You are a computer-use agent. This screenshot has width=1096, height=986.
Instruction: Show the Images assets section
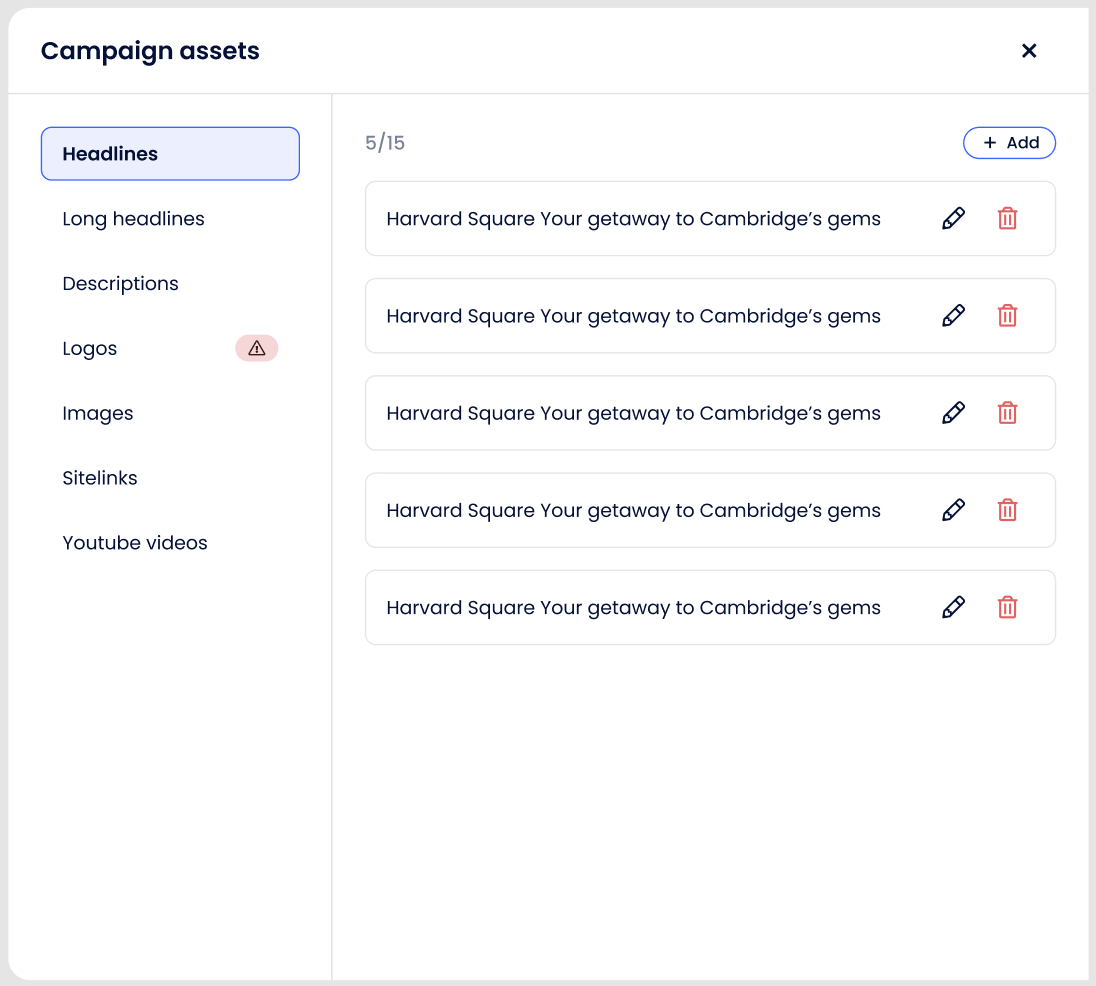(x=98, y=413)
